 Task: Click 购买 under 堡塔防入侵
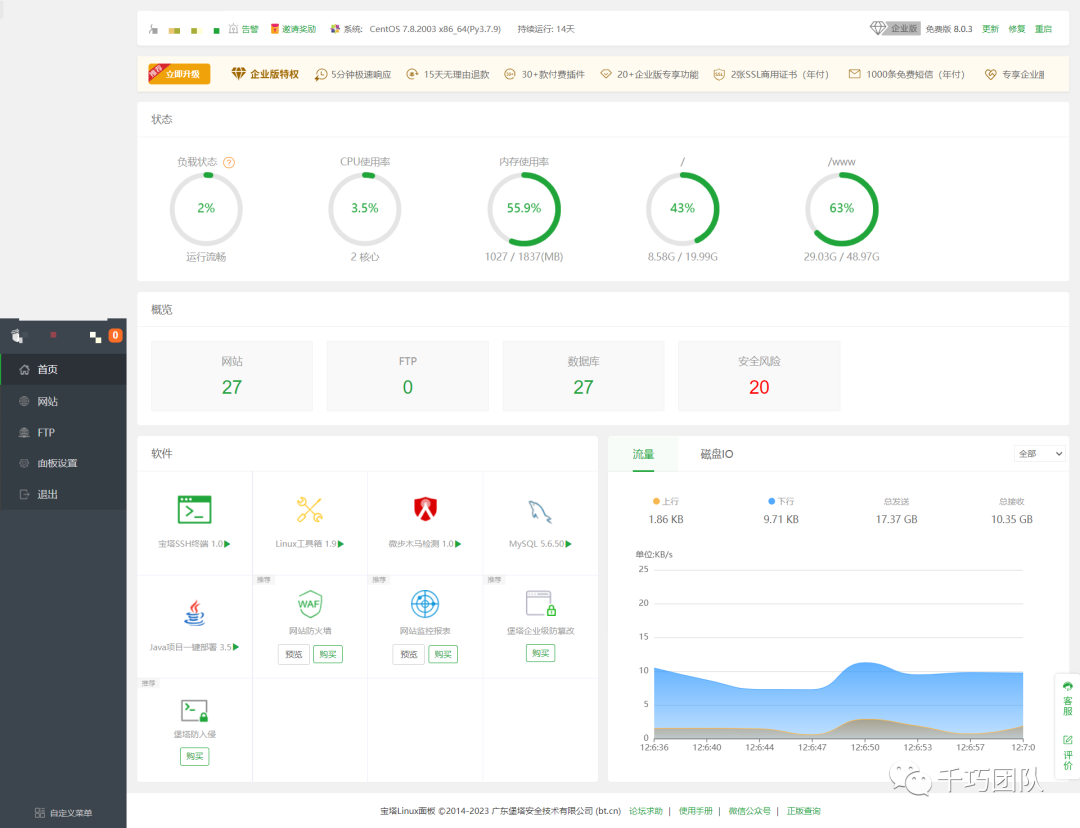click(x=195, y=756)
